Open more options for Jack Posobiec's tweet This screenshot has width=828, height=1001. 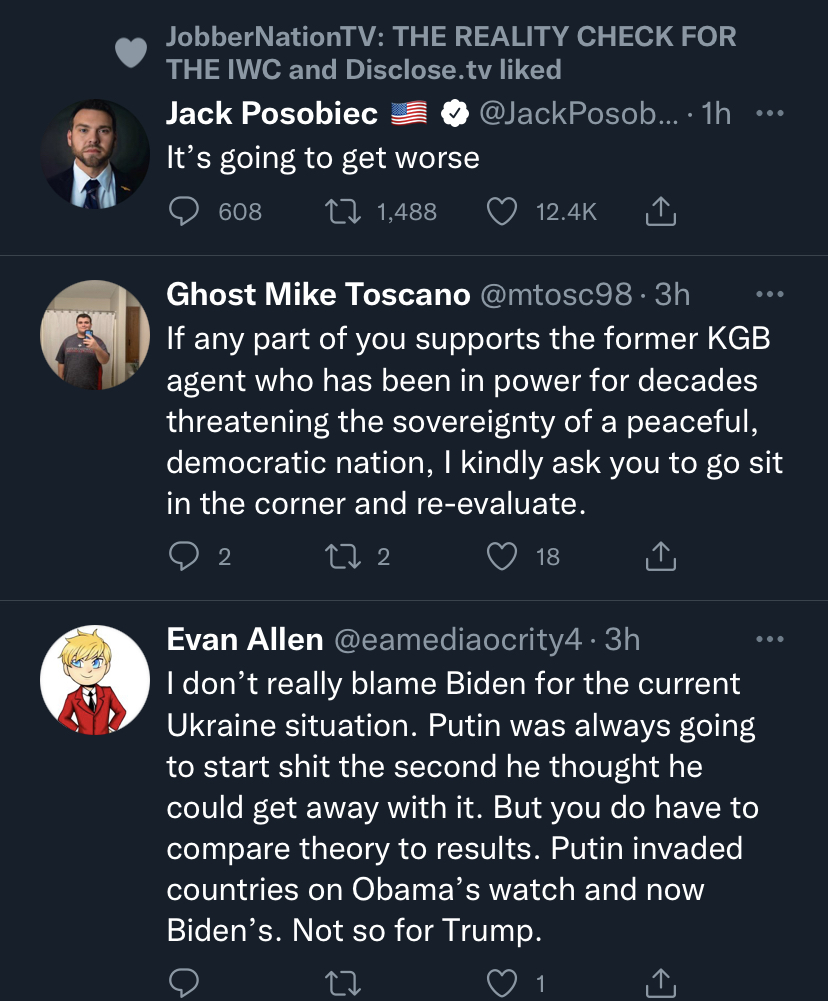[769, 114]
